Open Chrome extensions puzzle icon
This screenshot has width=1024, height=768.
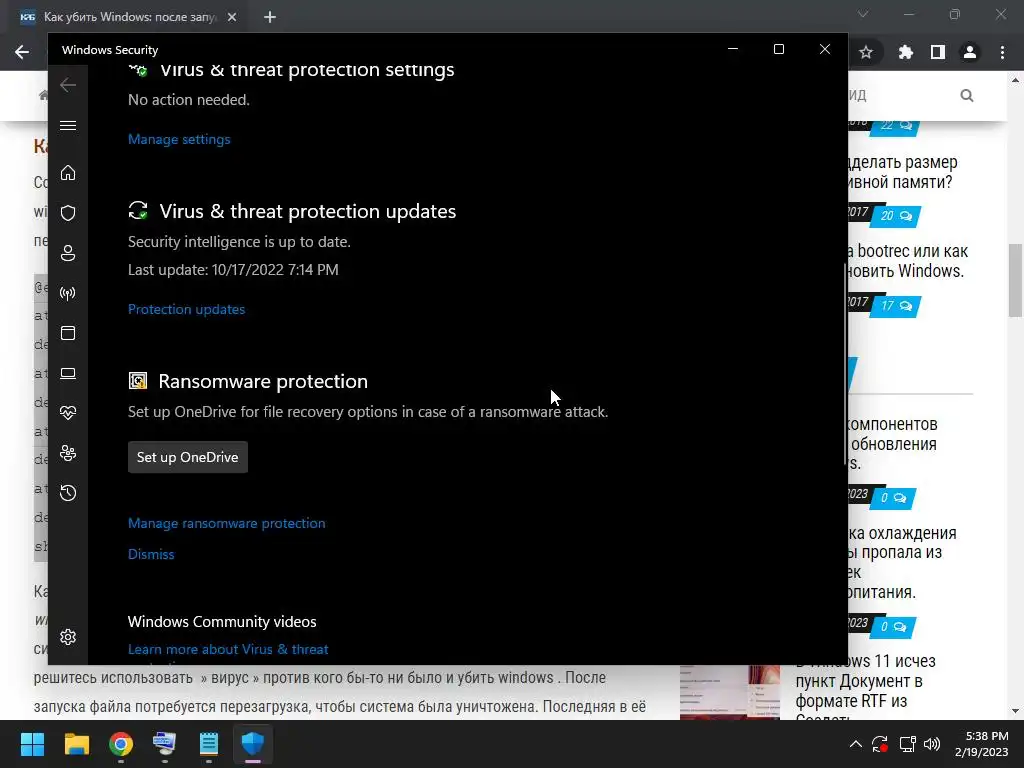pos(905,52)
